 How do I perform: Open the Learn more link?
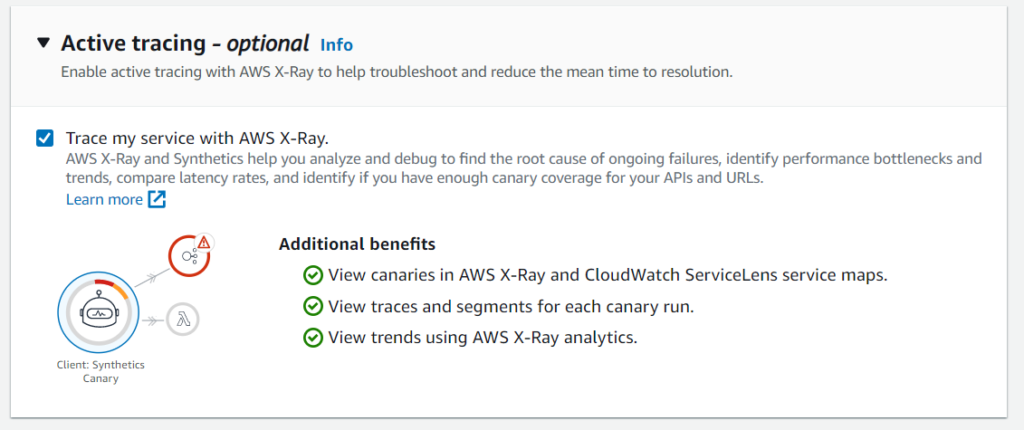pos(104,199)
